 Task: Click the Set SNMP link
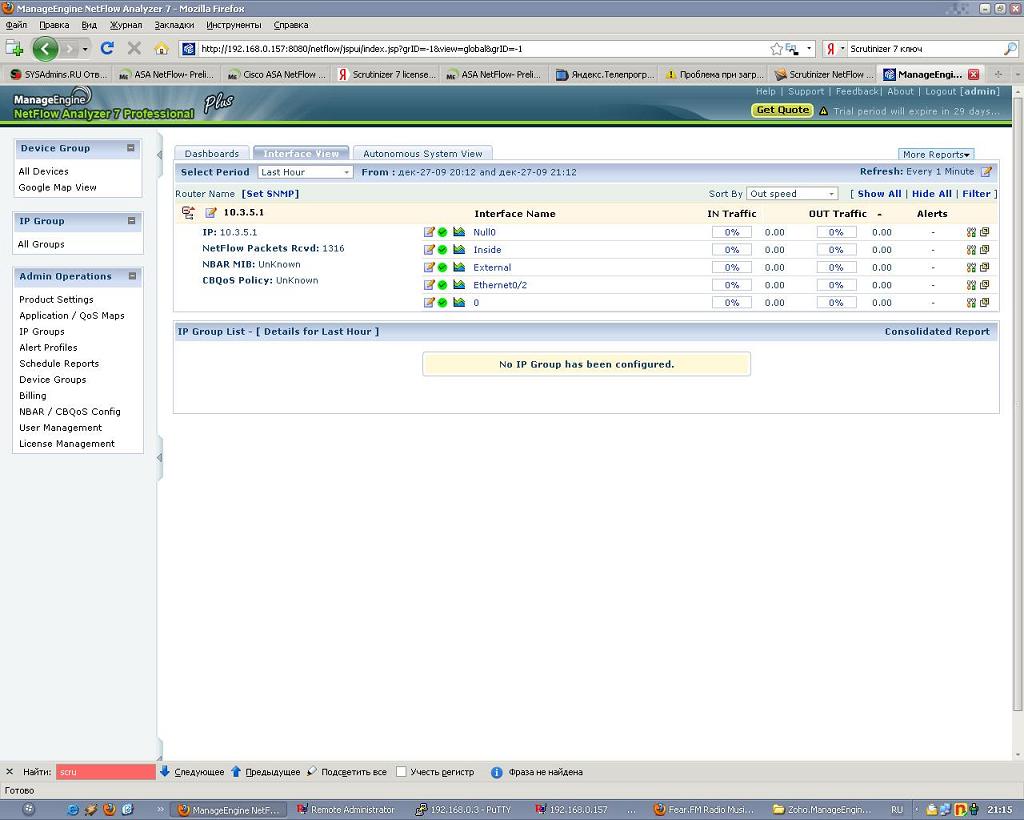tap(270, 194)
